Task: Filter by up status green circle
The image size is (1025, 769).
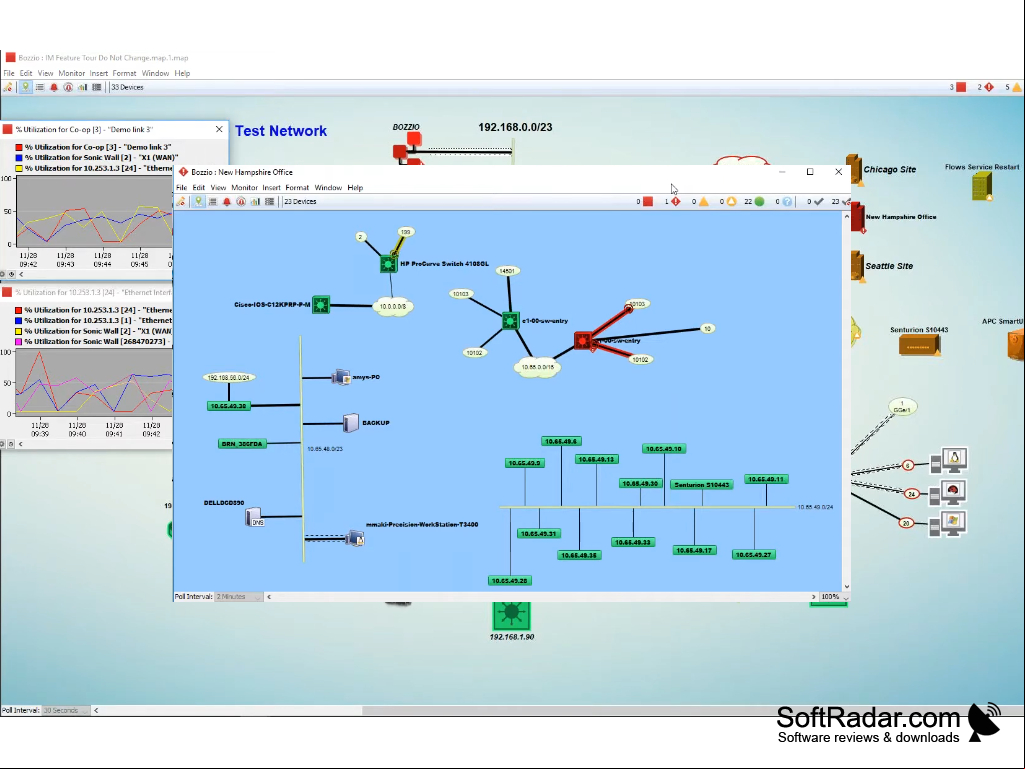Action: click(759, 201)
